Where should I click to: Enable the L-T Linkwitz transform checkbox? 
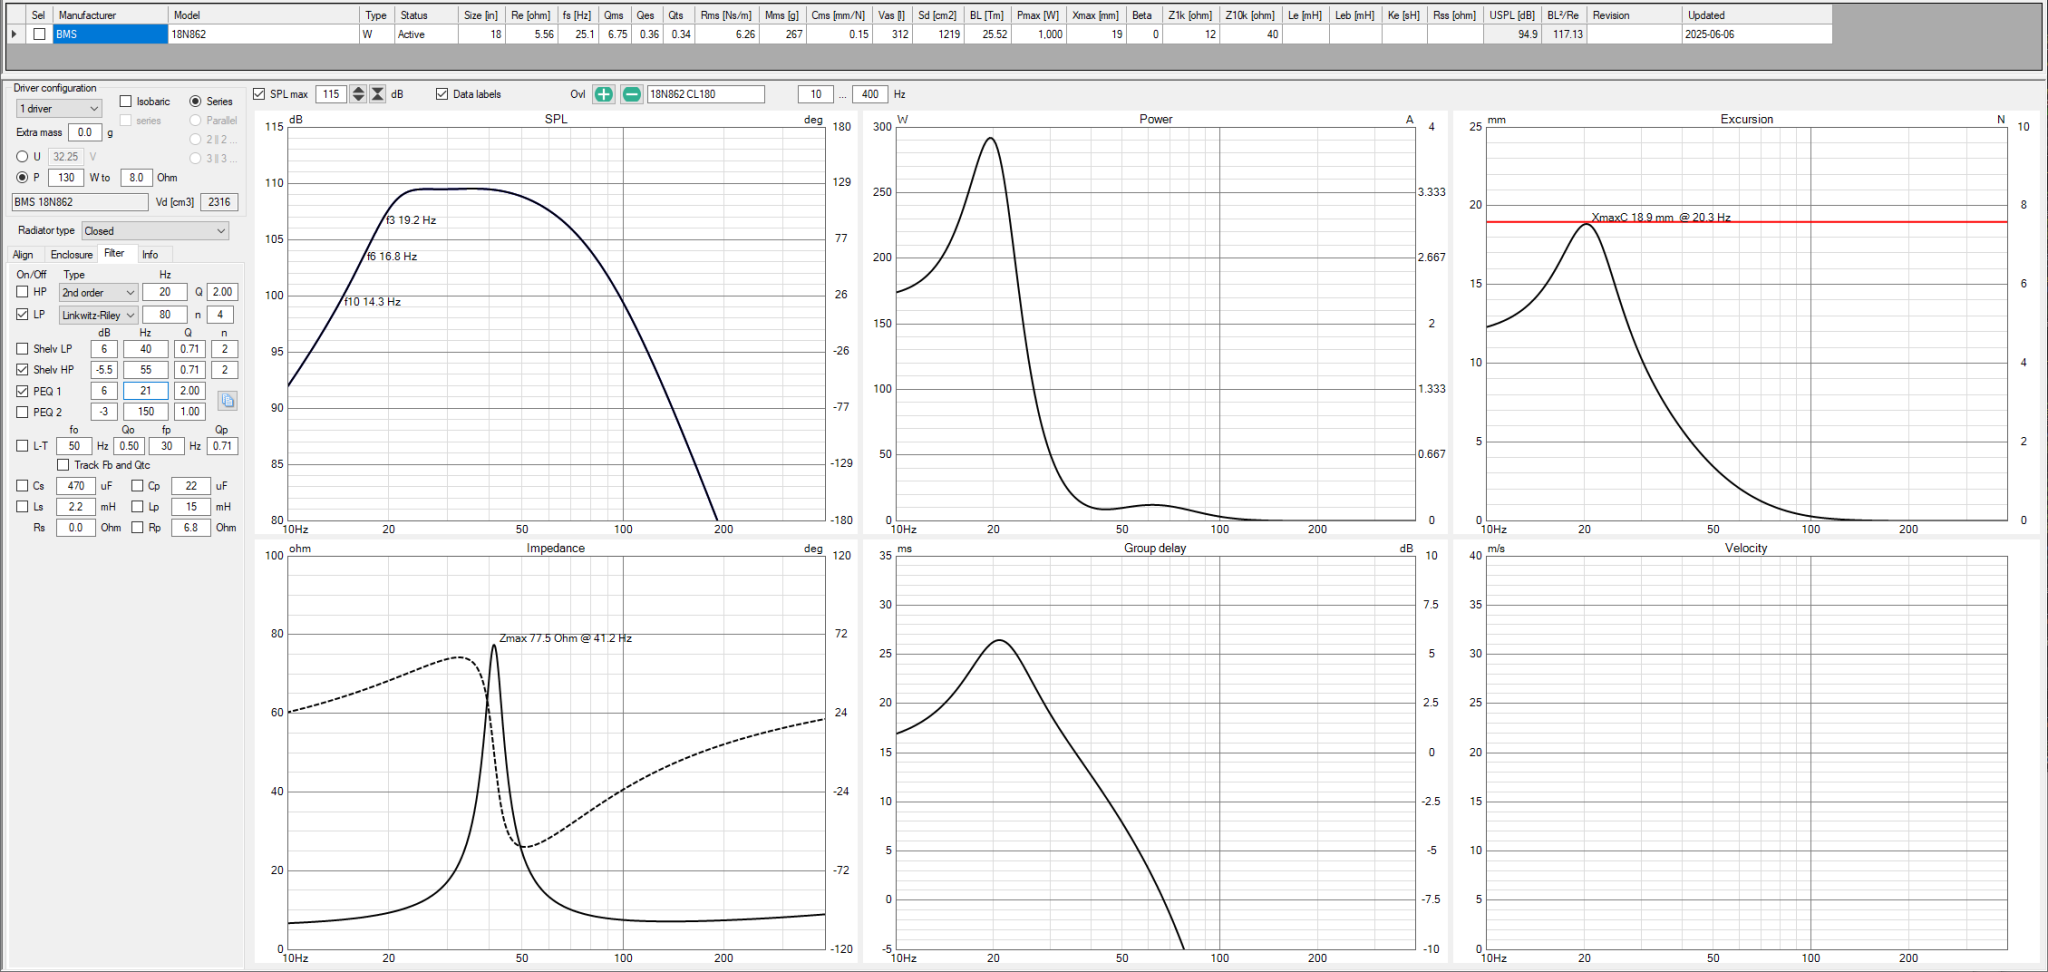point(22,446)
